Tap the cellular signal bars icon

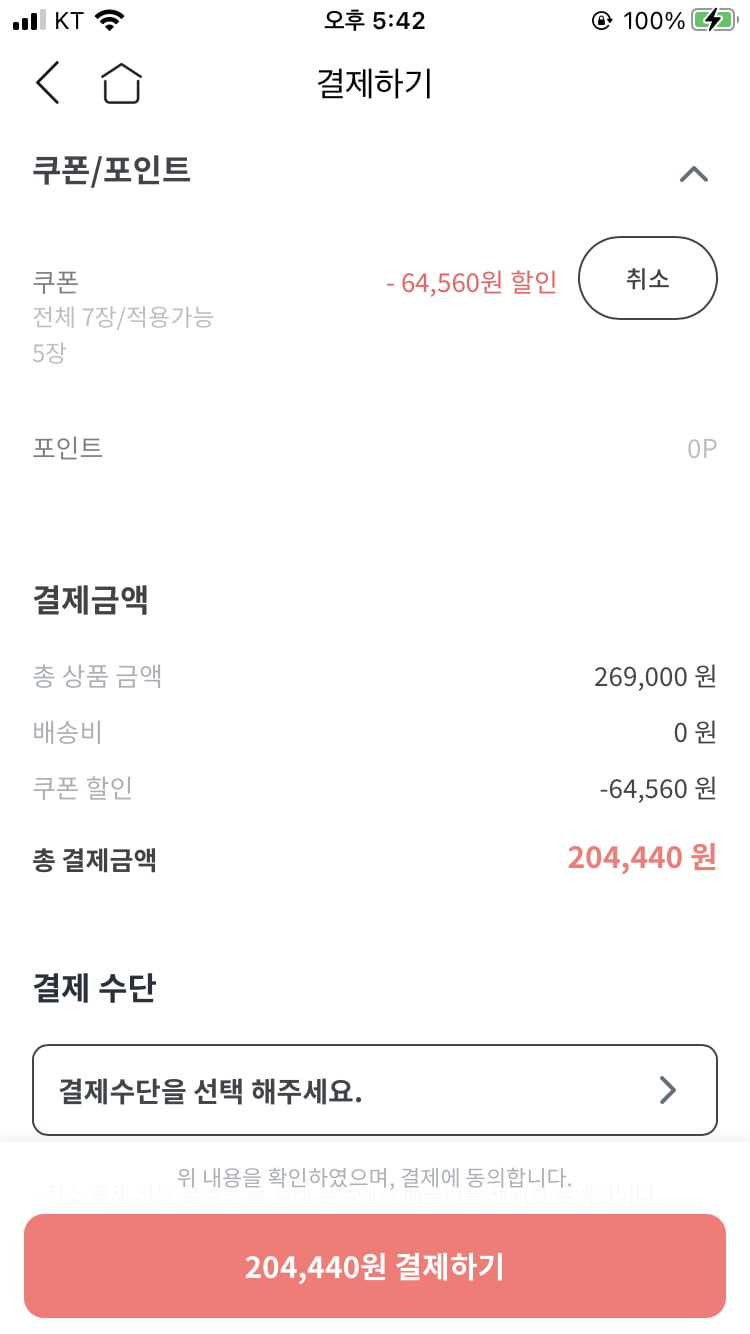(29, 20)
